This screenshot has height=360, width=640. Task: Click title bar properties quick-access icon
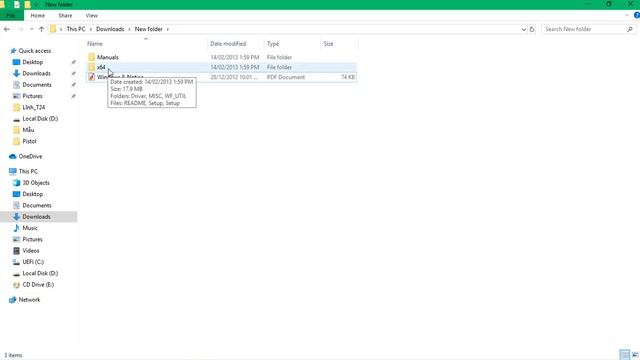coord(17,4)
